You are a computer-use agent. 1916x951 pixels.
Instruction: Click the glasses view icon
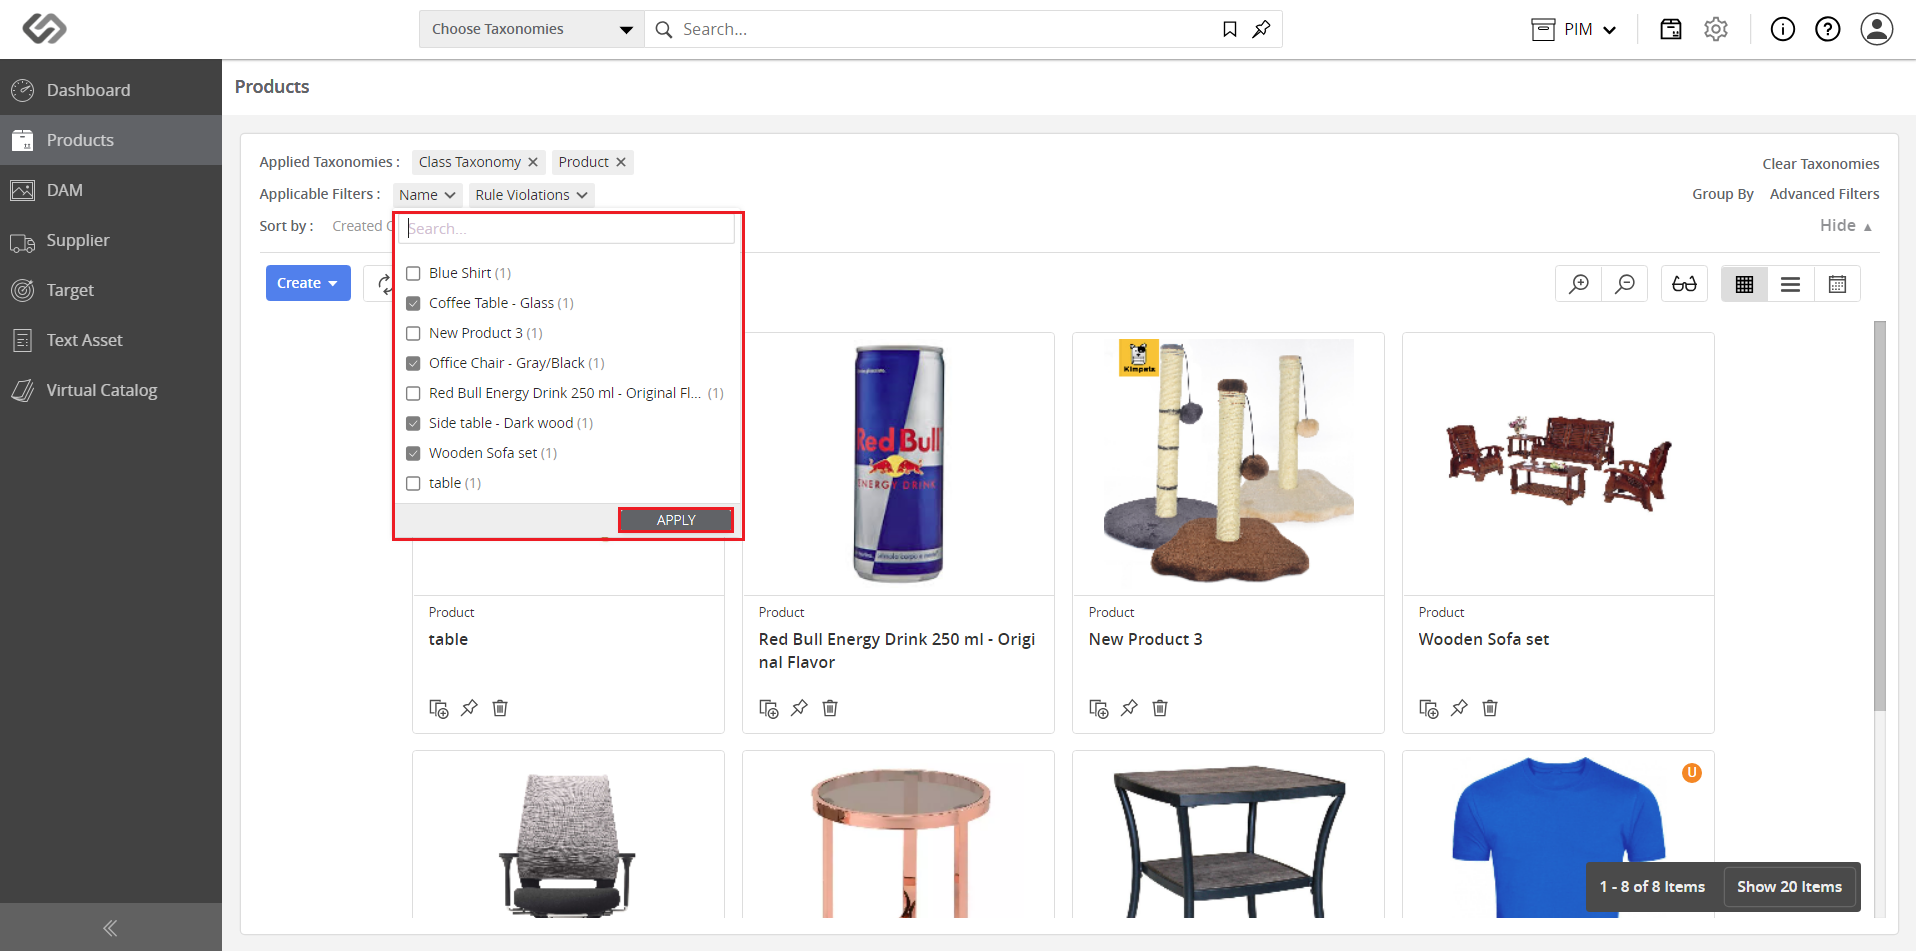pyautogui.click(x=1685, y=284)
